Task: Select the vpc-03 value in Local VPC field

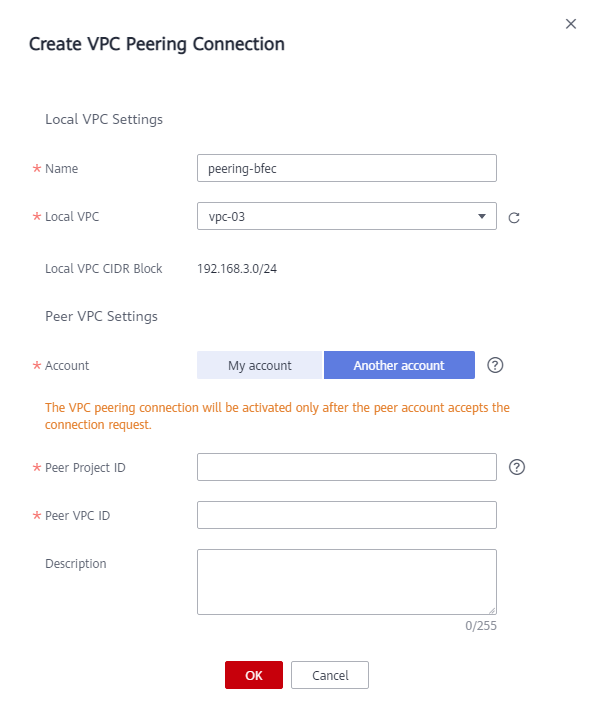Action: (x=227, y=217)
